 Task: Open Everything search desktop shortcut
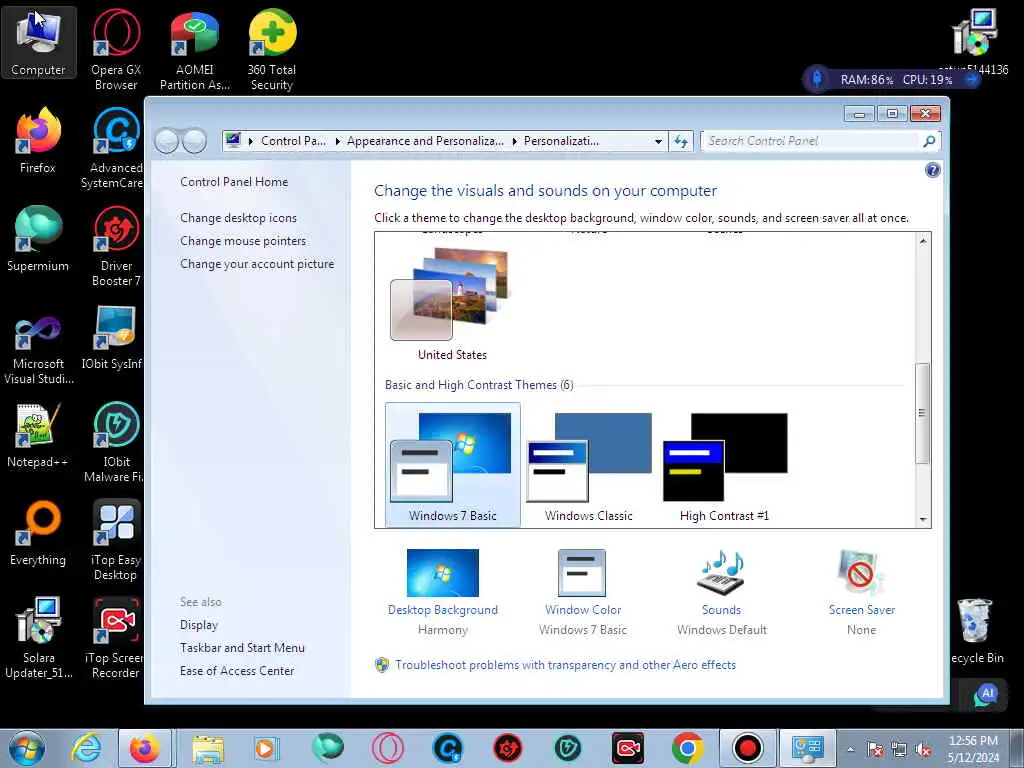[39, 533]
